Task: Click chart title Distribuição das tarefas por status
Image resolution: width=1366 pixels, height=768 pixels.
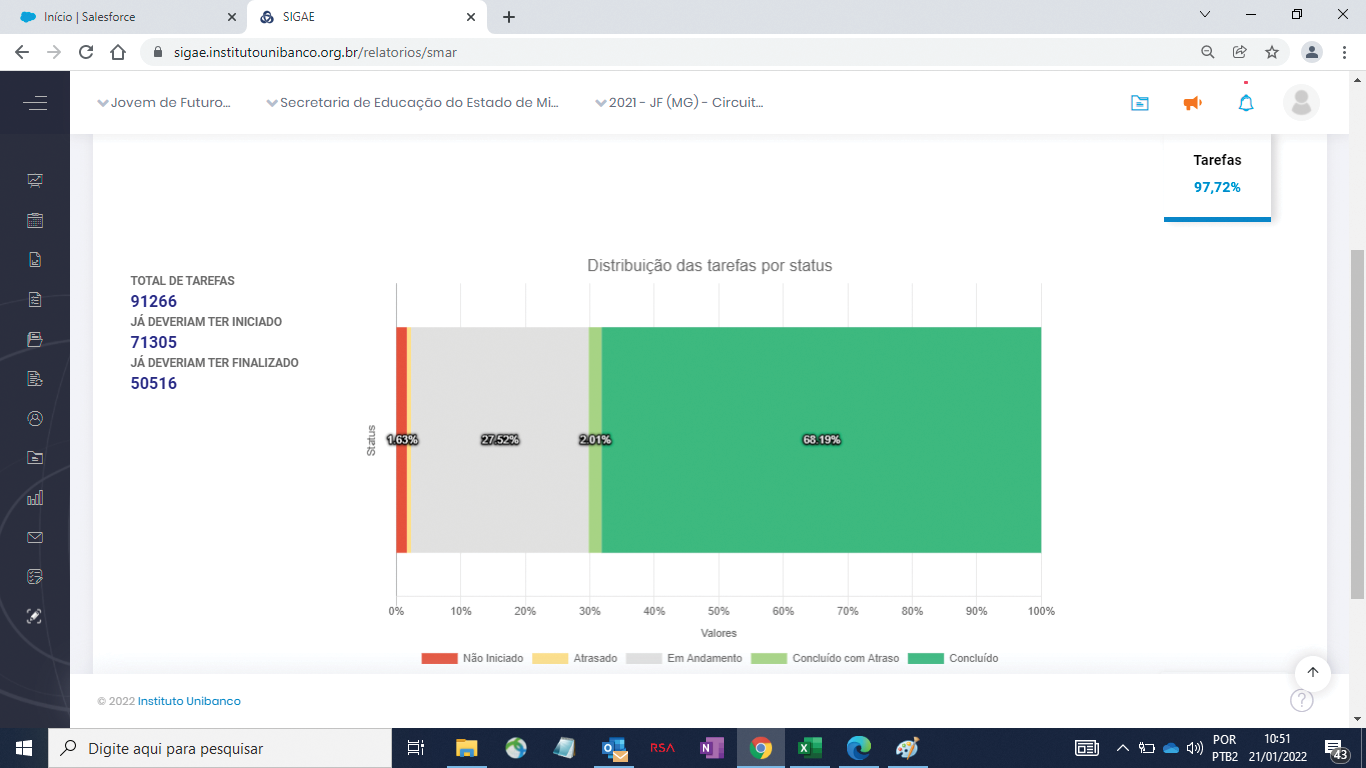Action: [x=709, y=265]
